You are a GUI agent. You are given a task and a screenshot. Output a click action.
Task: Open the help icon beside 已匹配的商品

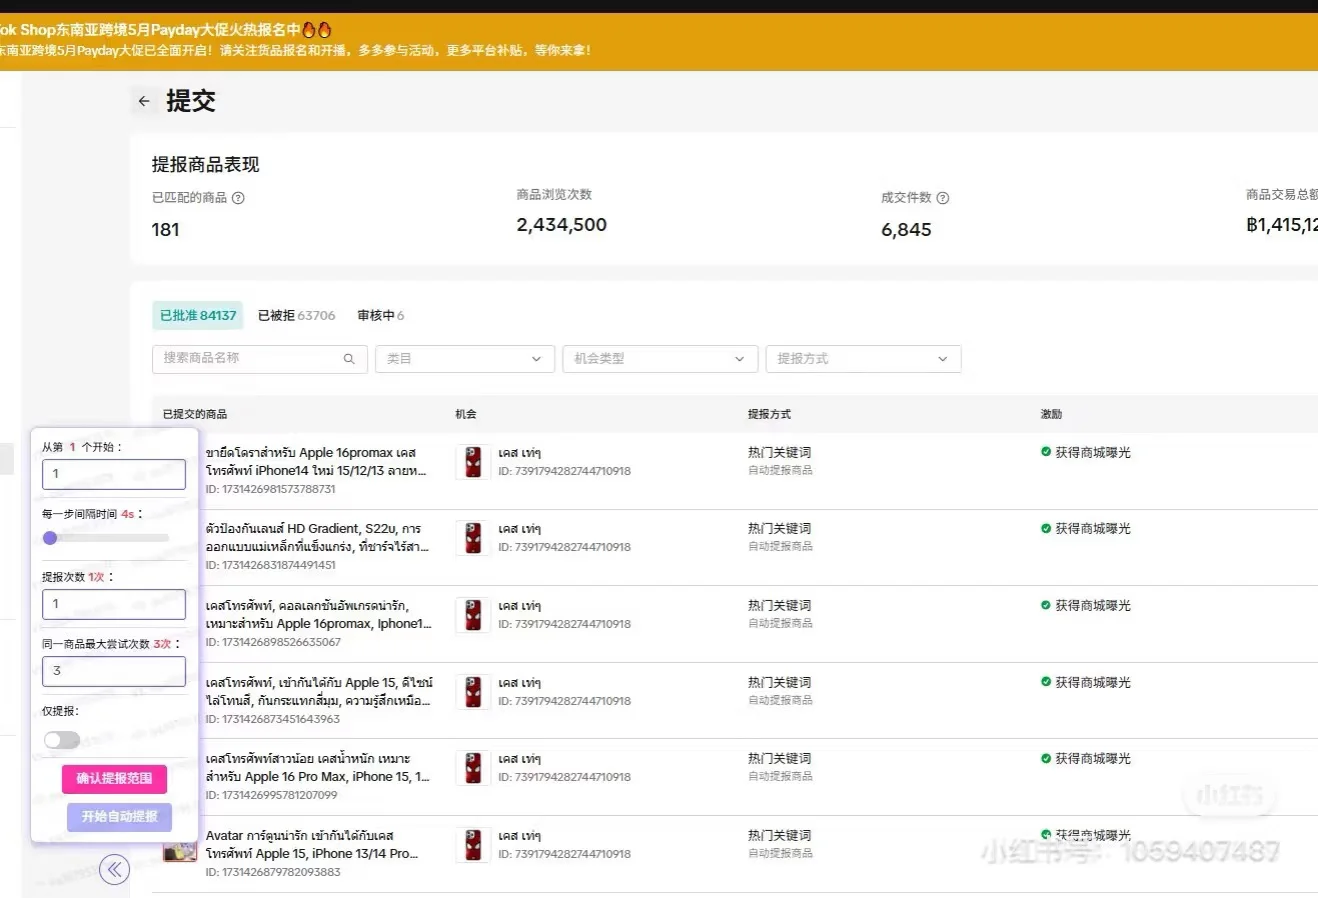pos(237,198)
